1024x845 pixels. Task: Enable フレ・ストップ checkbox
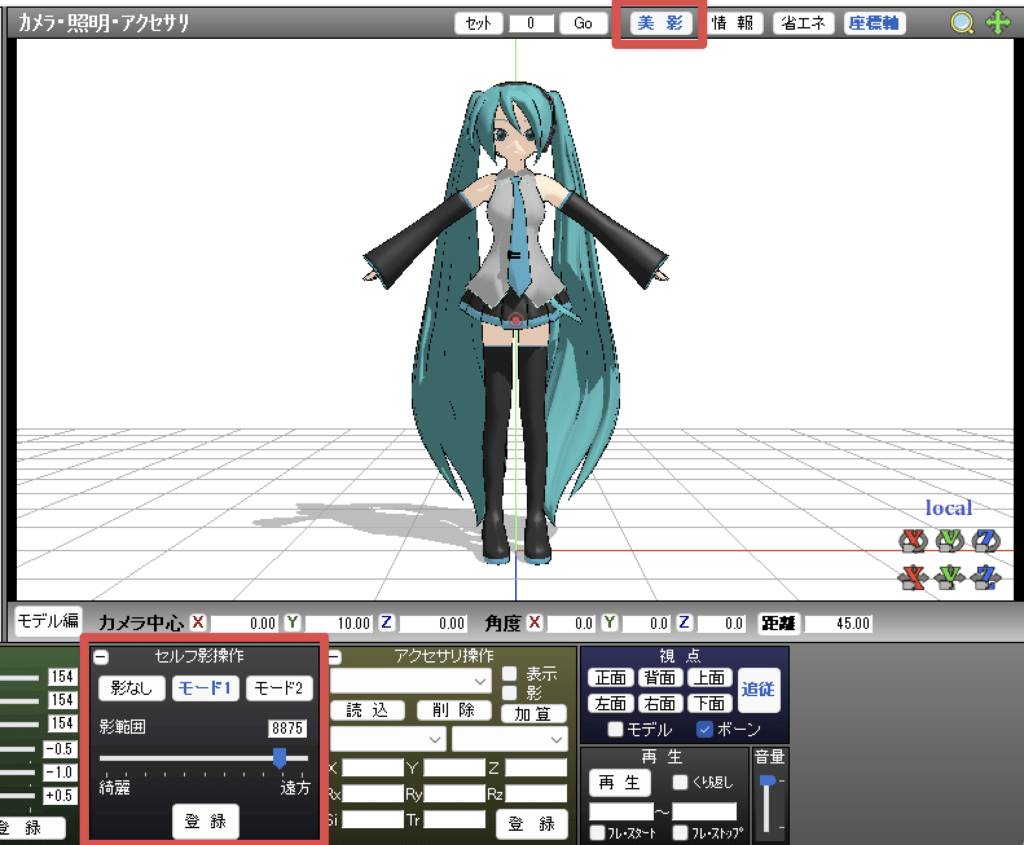coord(680,833)
